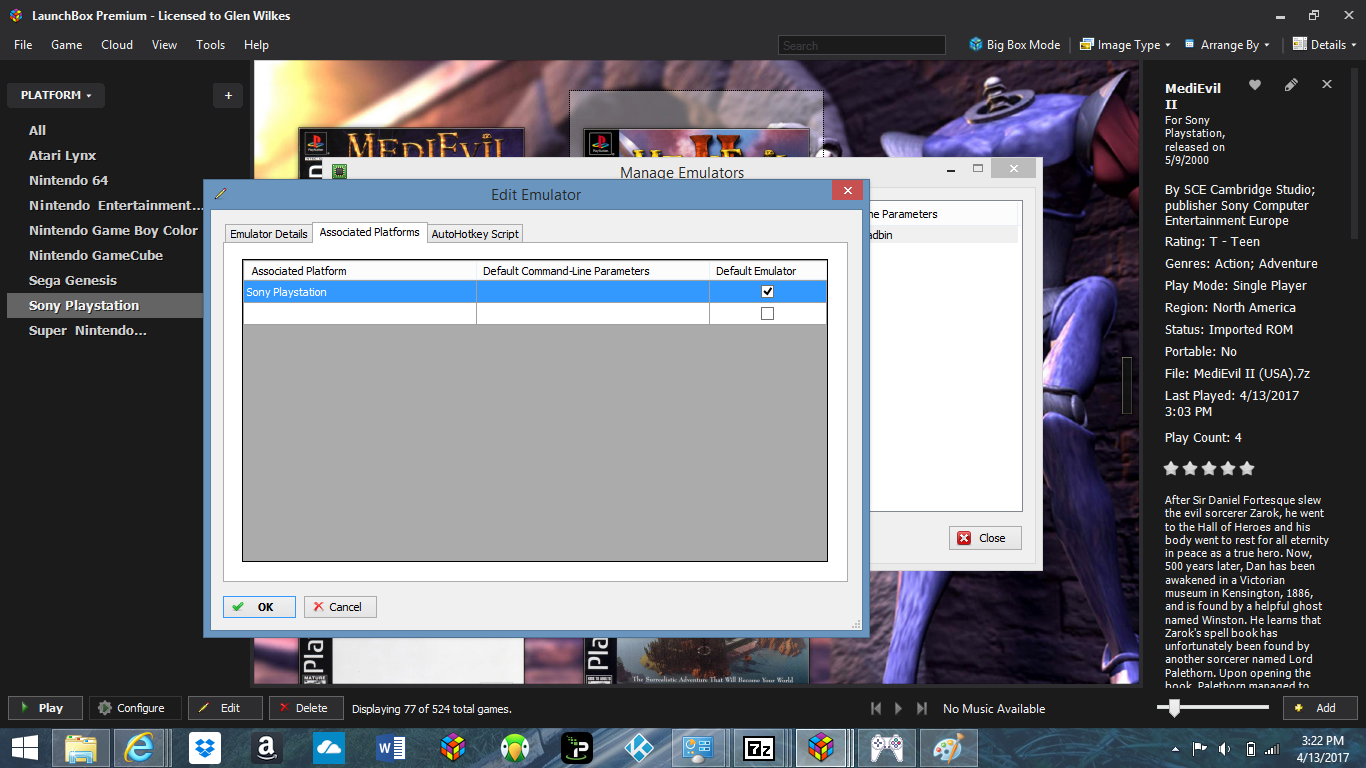
Task: Open the Game menu
Action: [x=67, y=45]
